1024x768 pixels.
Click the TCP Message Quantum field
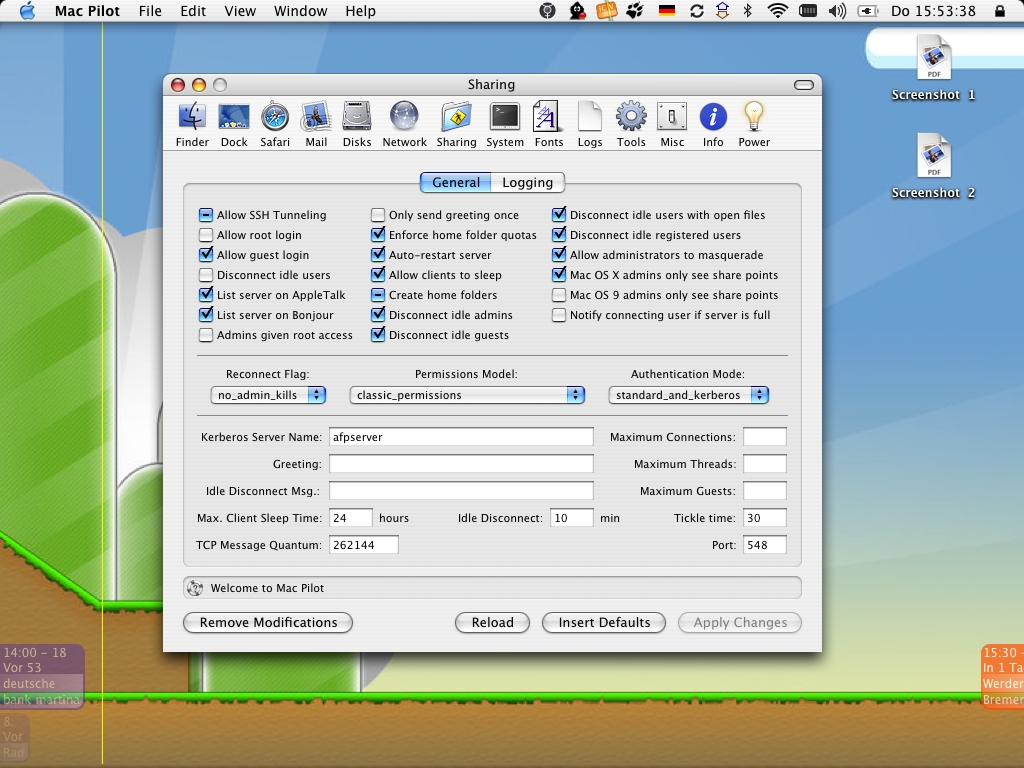(x=364, y=545)
